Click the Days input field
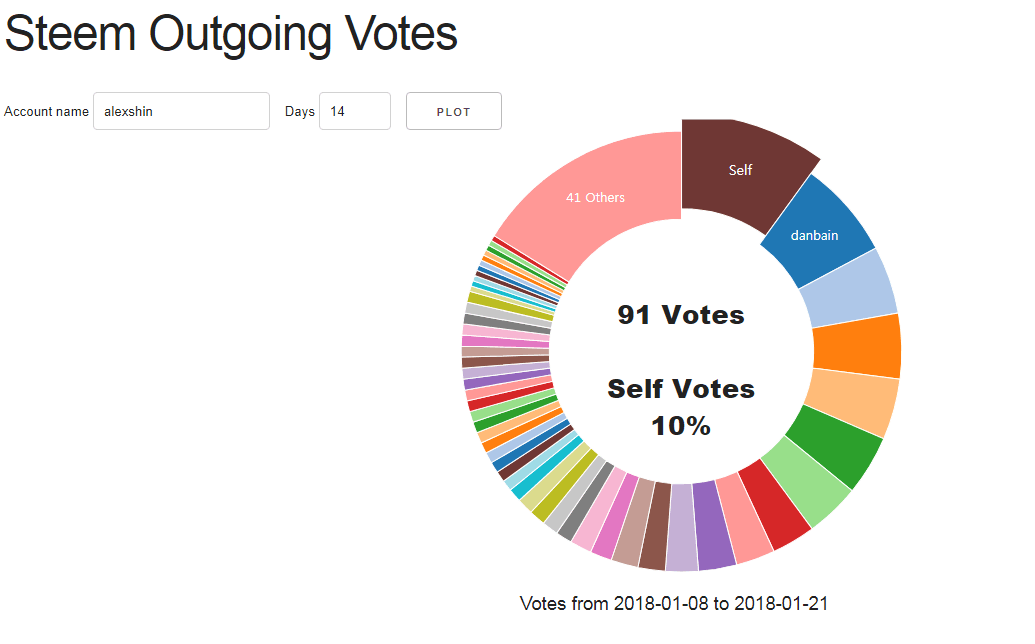 pos(355,111)
